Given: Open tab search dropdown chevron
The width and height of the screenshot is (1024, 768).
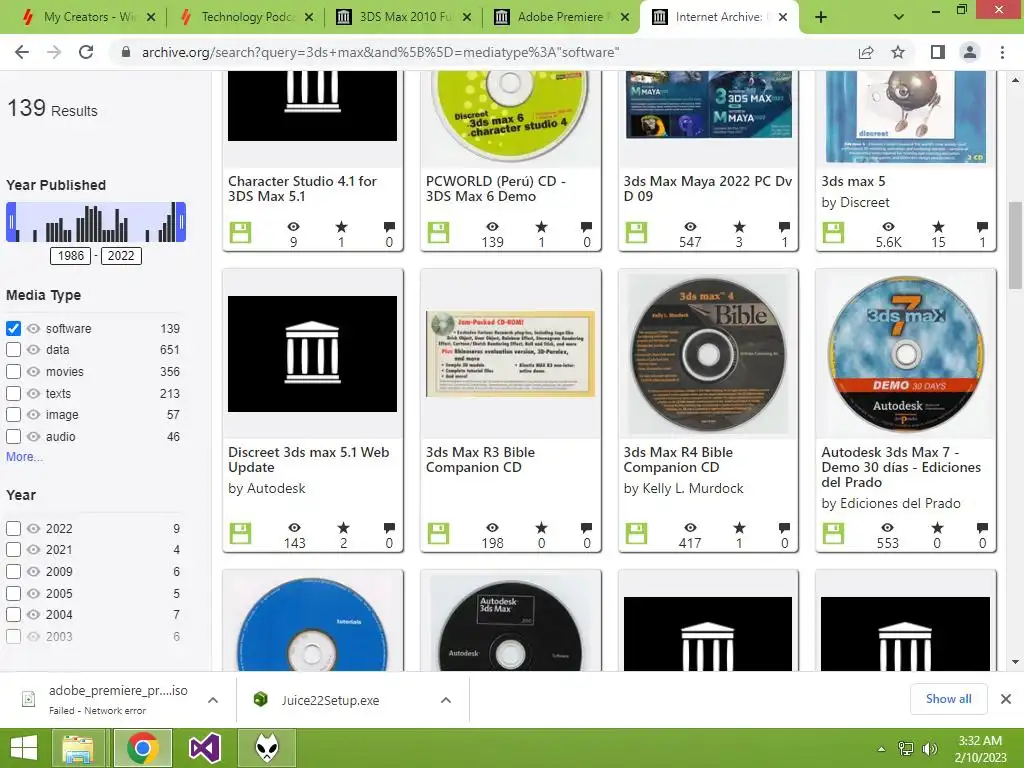Looking at the screenshot, I should tap(899, 17).
